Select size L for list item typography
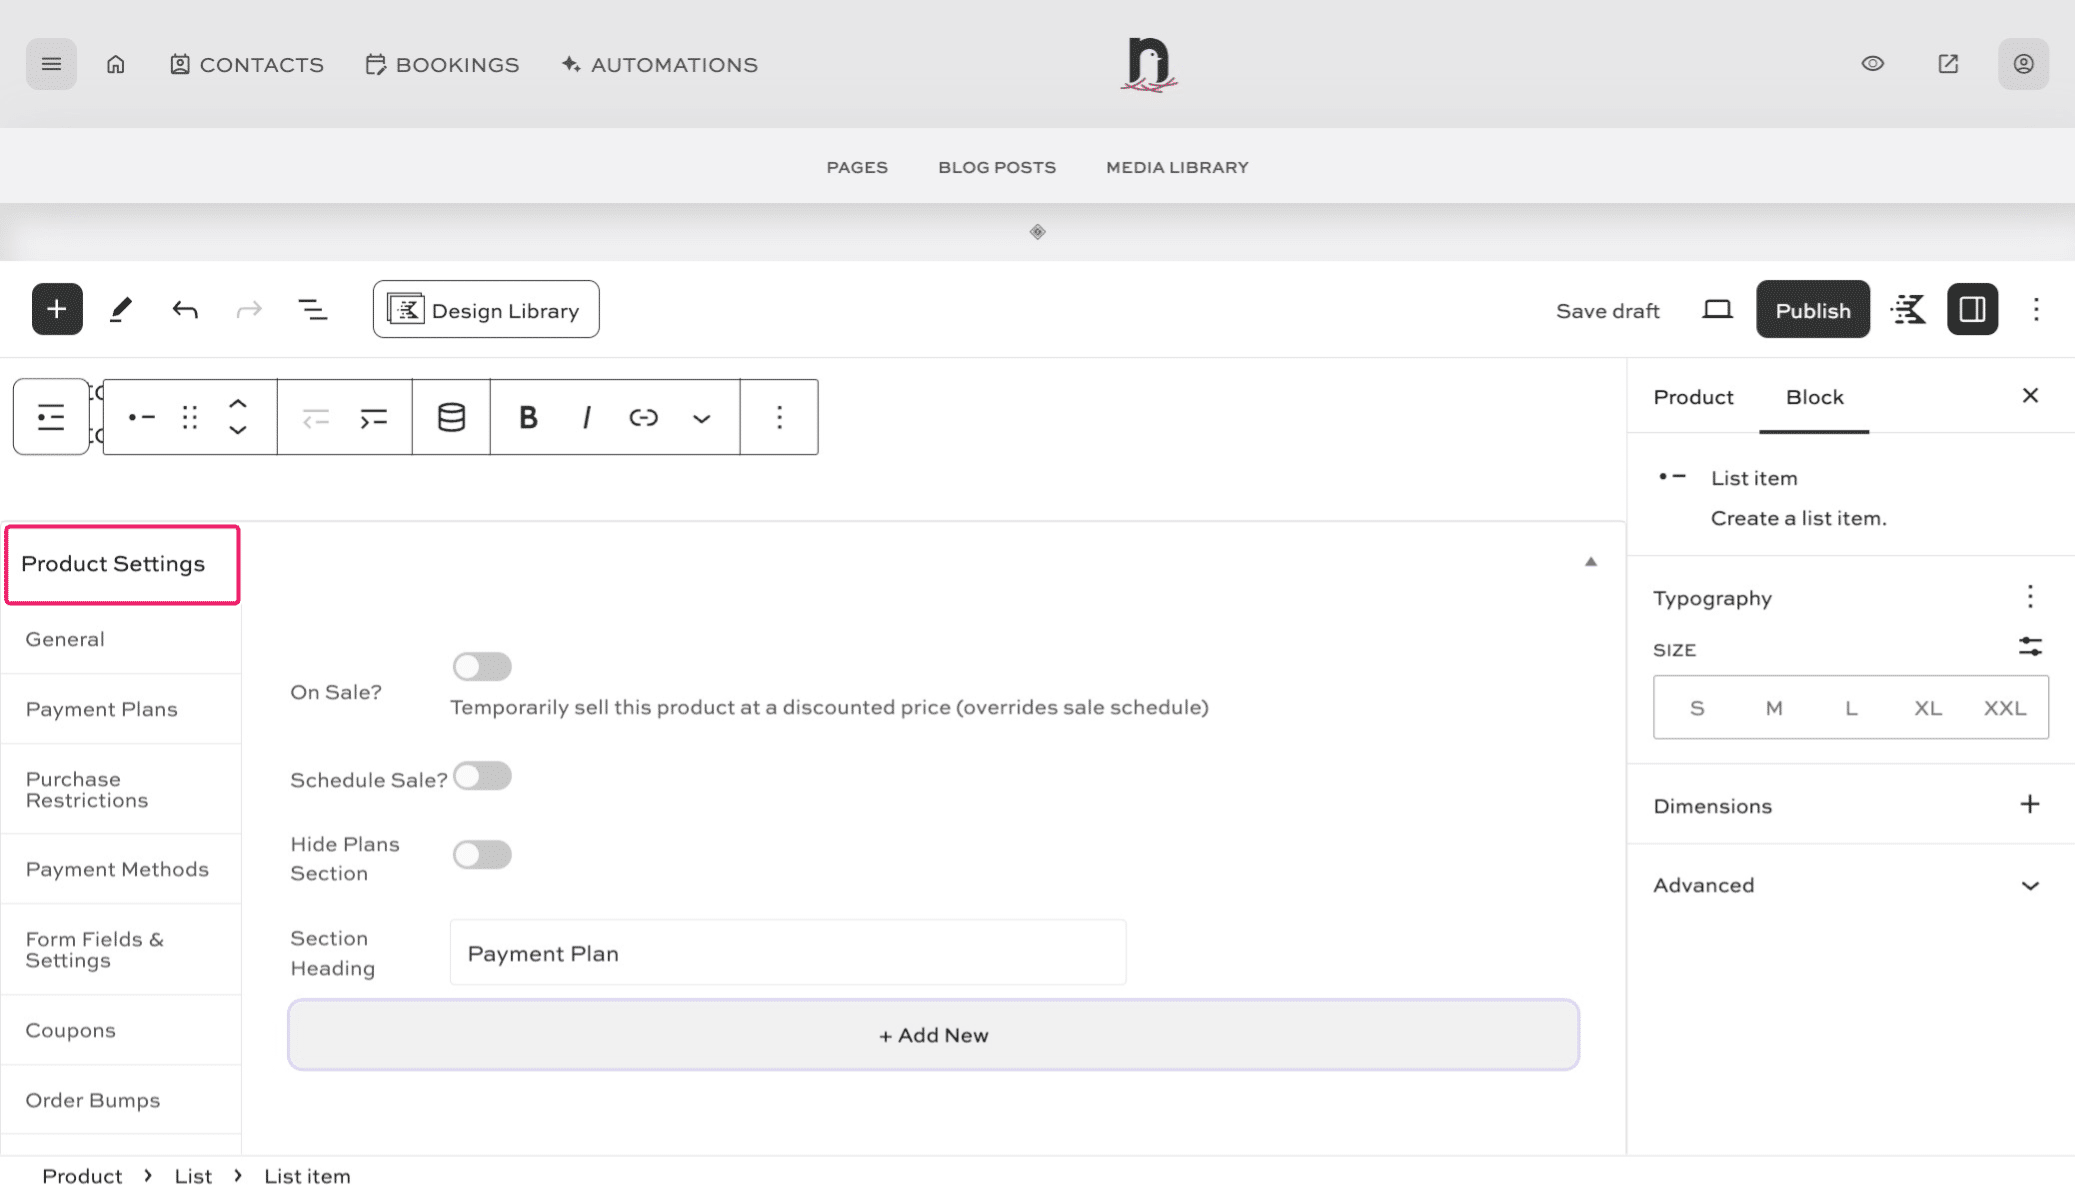The image size is (2075, 1193). [x=1851, y=707]
